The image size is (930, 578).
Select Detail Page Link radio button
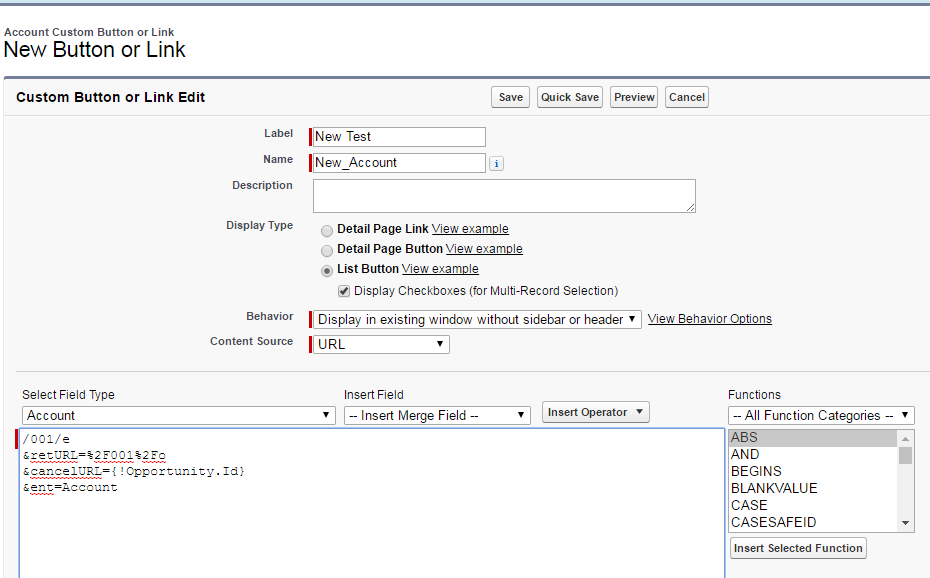327,231
